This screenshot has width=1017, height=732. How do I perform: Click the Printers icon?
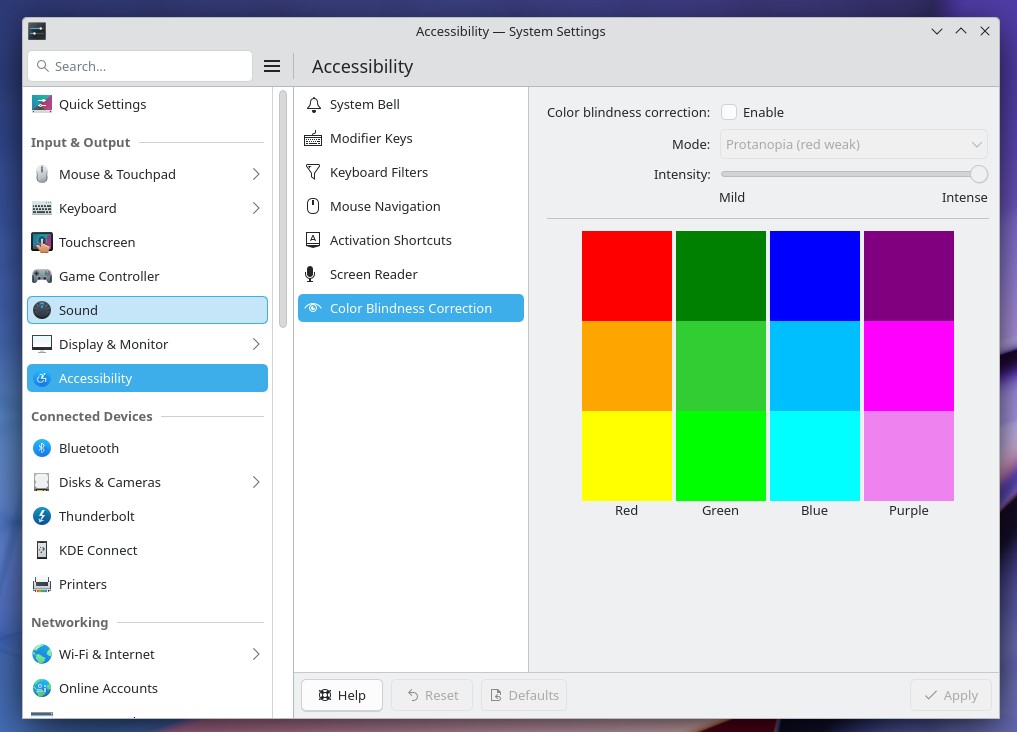coord(42,584)
